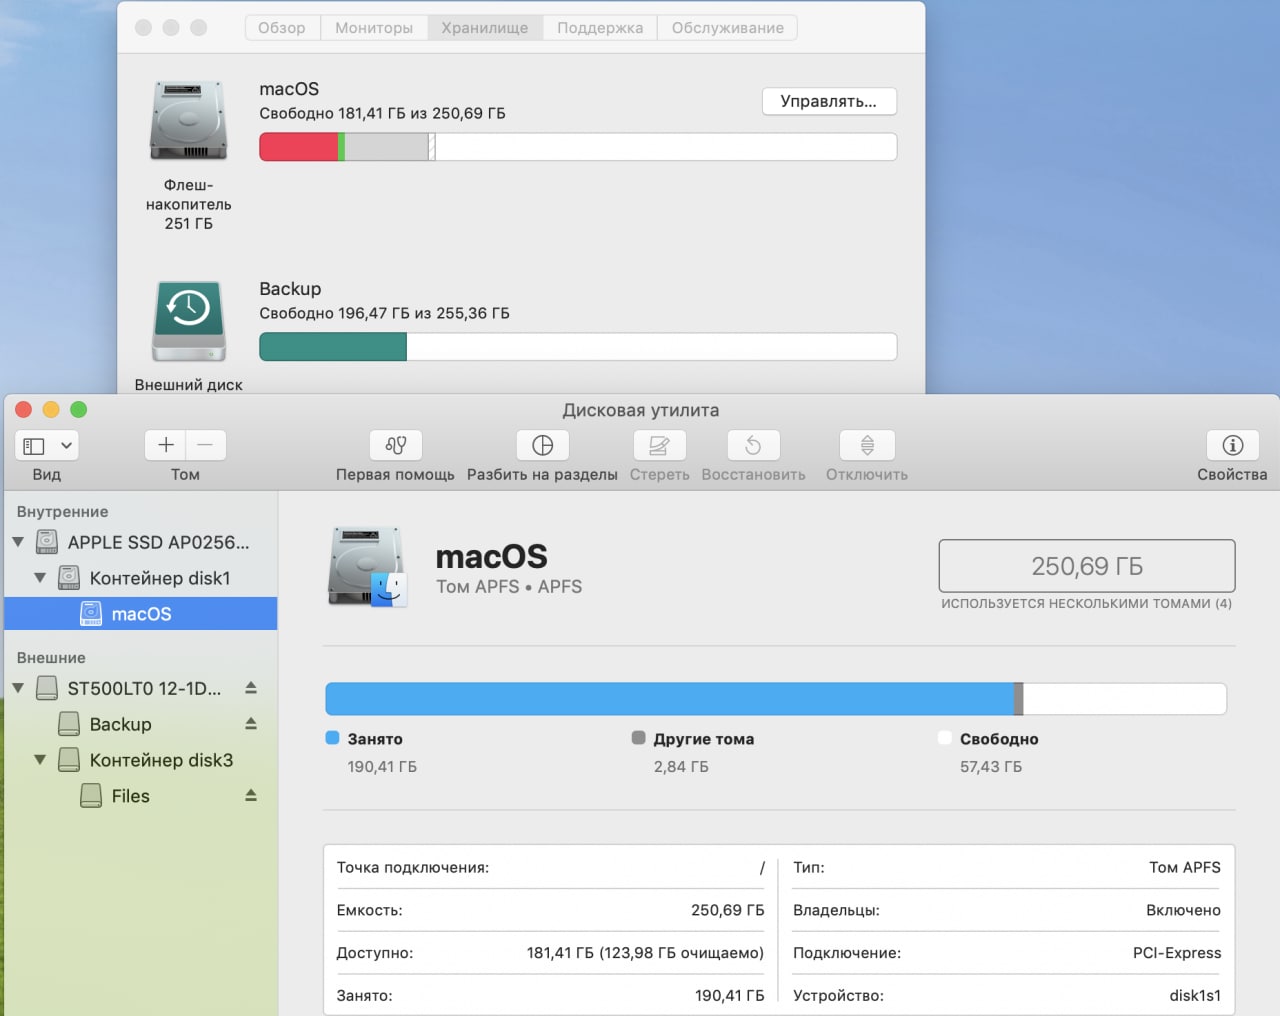
Task: Click the Том APFS type value
Action: tap(1185, 868)
